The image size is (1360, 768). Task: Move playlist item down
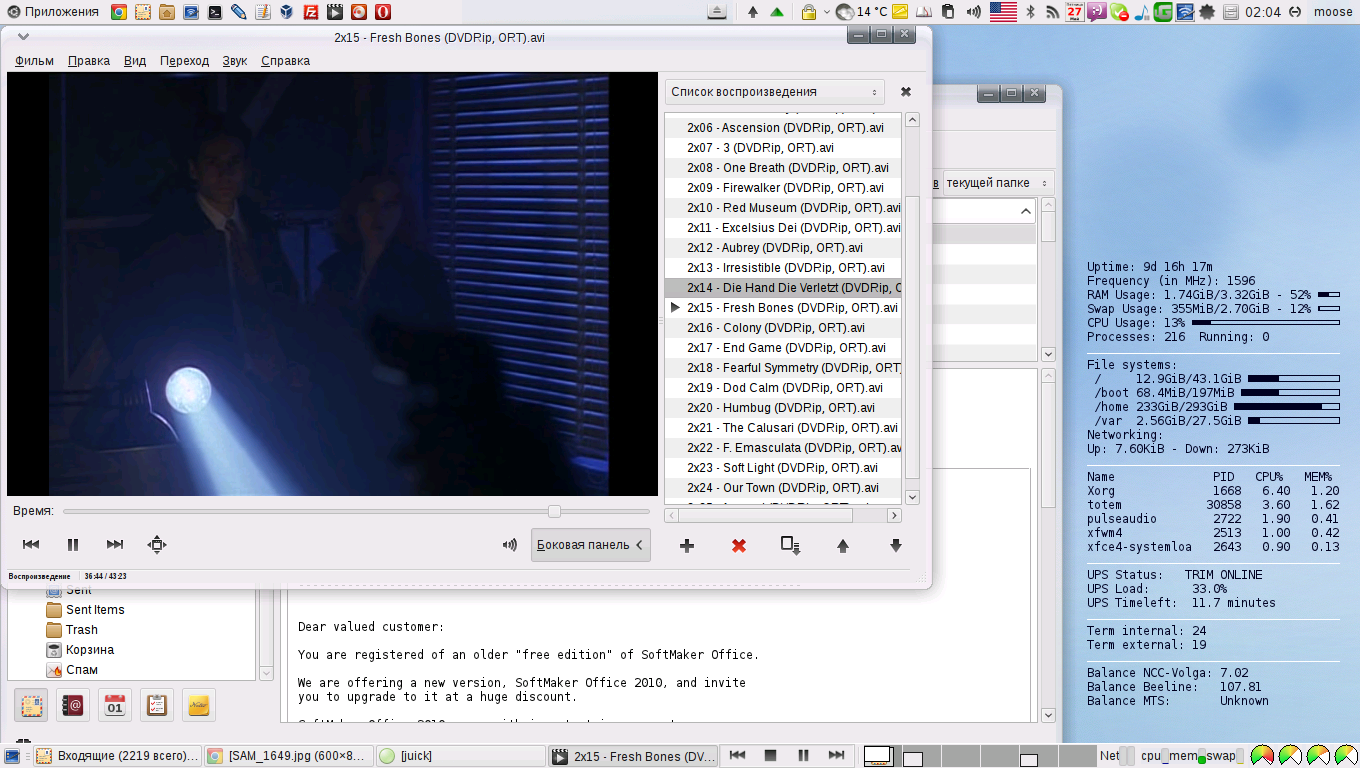tap(895, 546)
